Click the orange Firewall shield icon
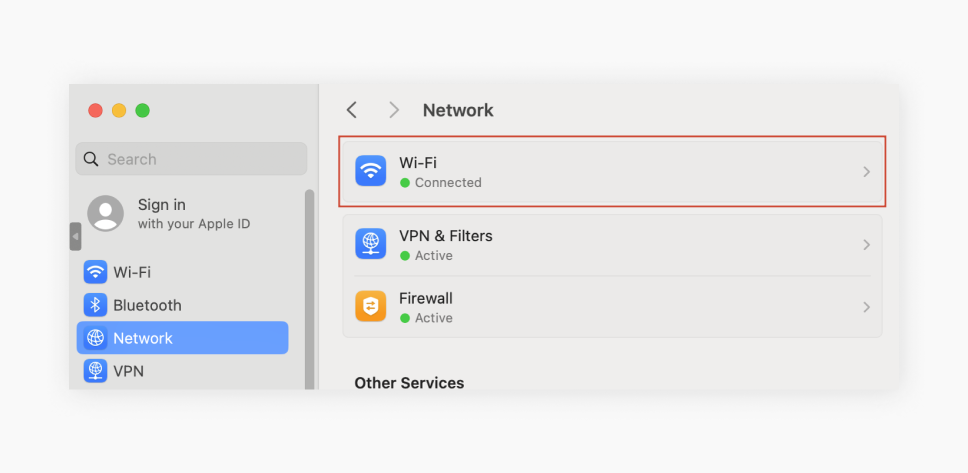The height and width of the screenshot is (473, 968). coord(370,306)
